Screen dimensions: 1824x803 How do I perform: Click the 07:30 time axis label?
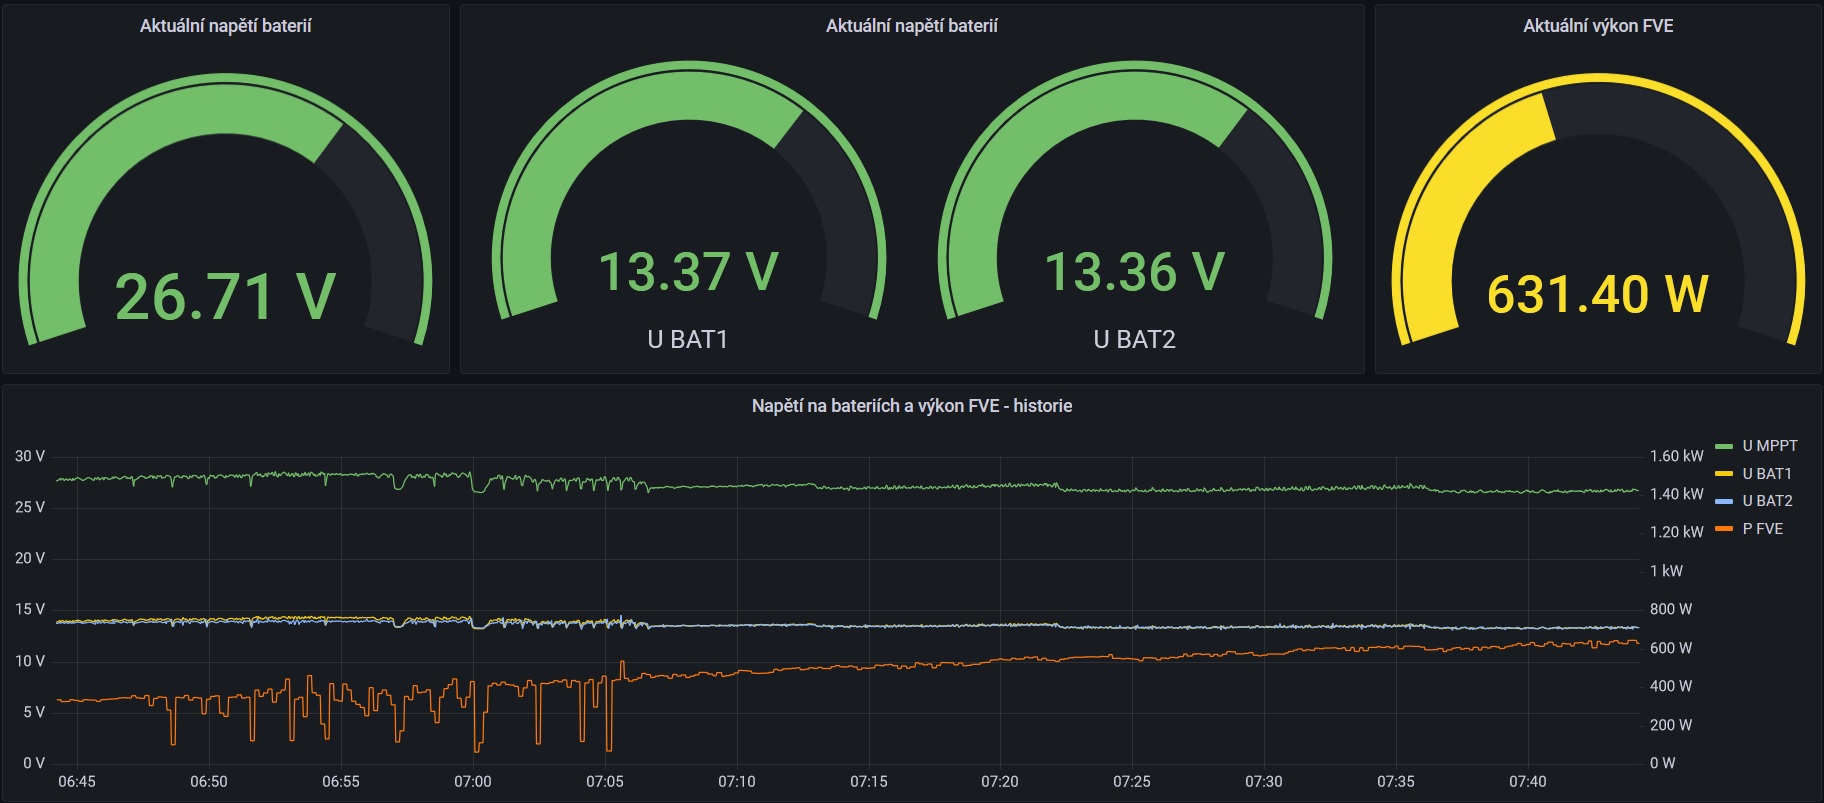click(x=1264, y=782)
